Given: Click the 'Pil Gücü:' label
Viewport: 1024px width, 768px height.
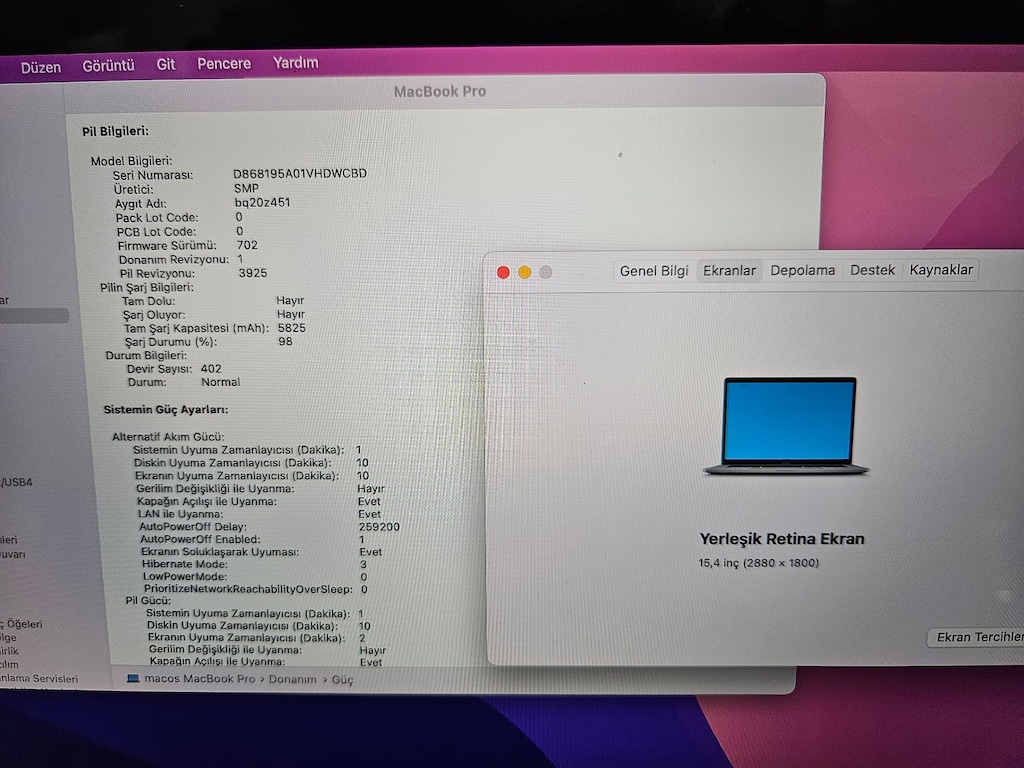Looking at the screenshot, I should [x=148, y=600].
